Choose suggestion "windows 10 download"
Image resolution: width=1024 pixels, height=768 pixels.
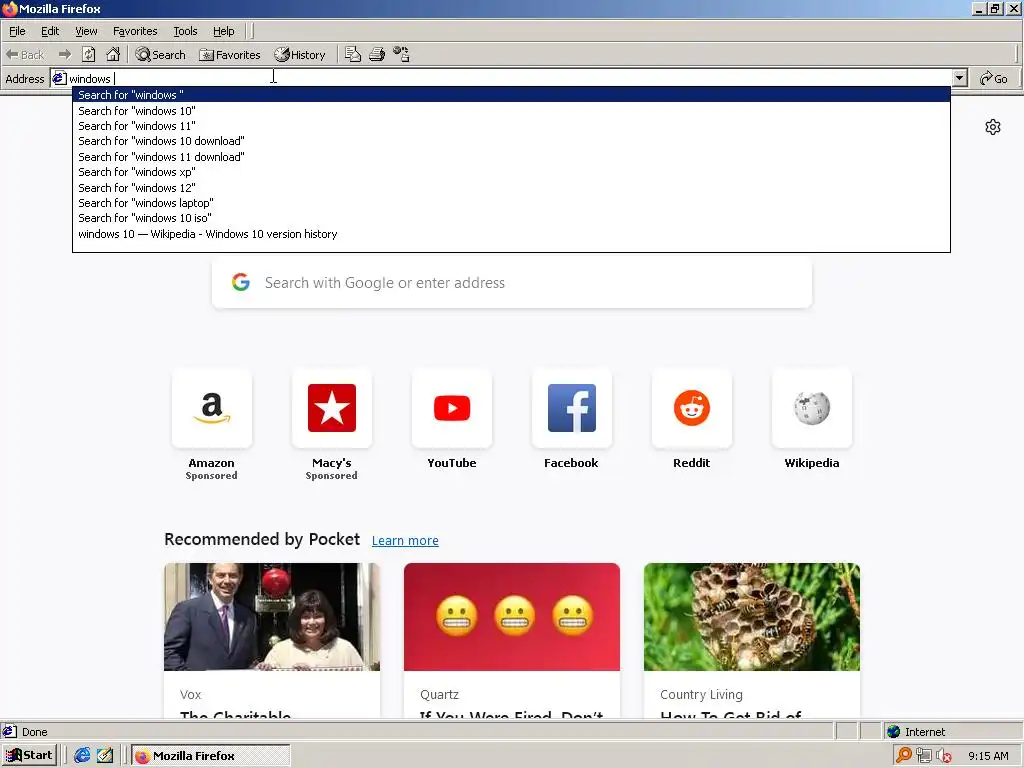click(x=511, y=141)
